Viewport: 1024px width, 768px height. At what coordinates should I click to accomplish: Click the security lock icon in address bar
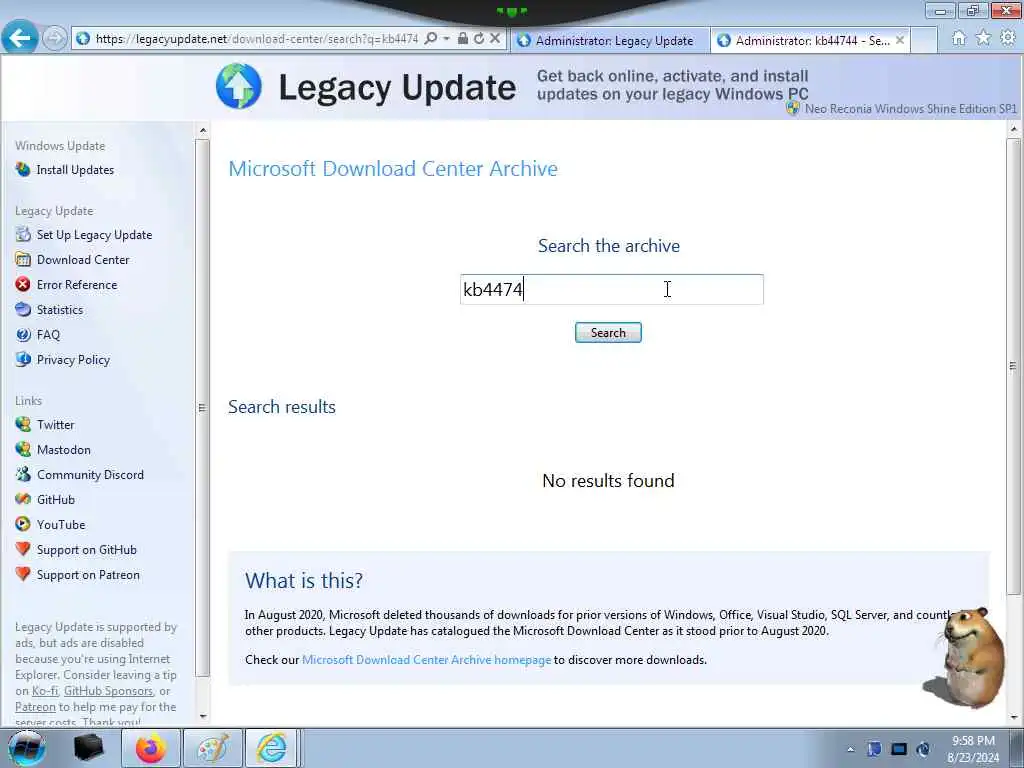(463, 39)
